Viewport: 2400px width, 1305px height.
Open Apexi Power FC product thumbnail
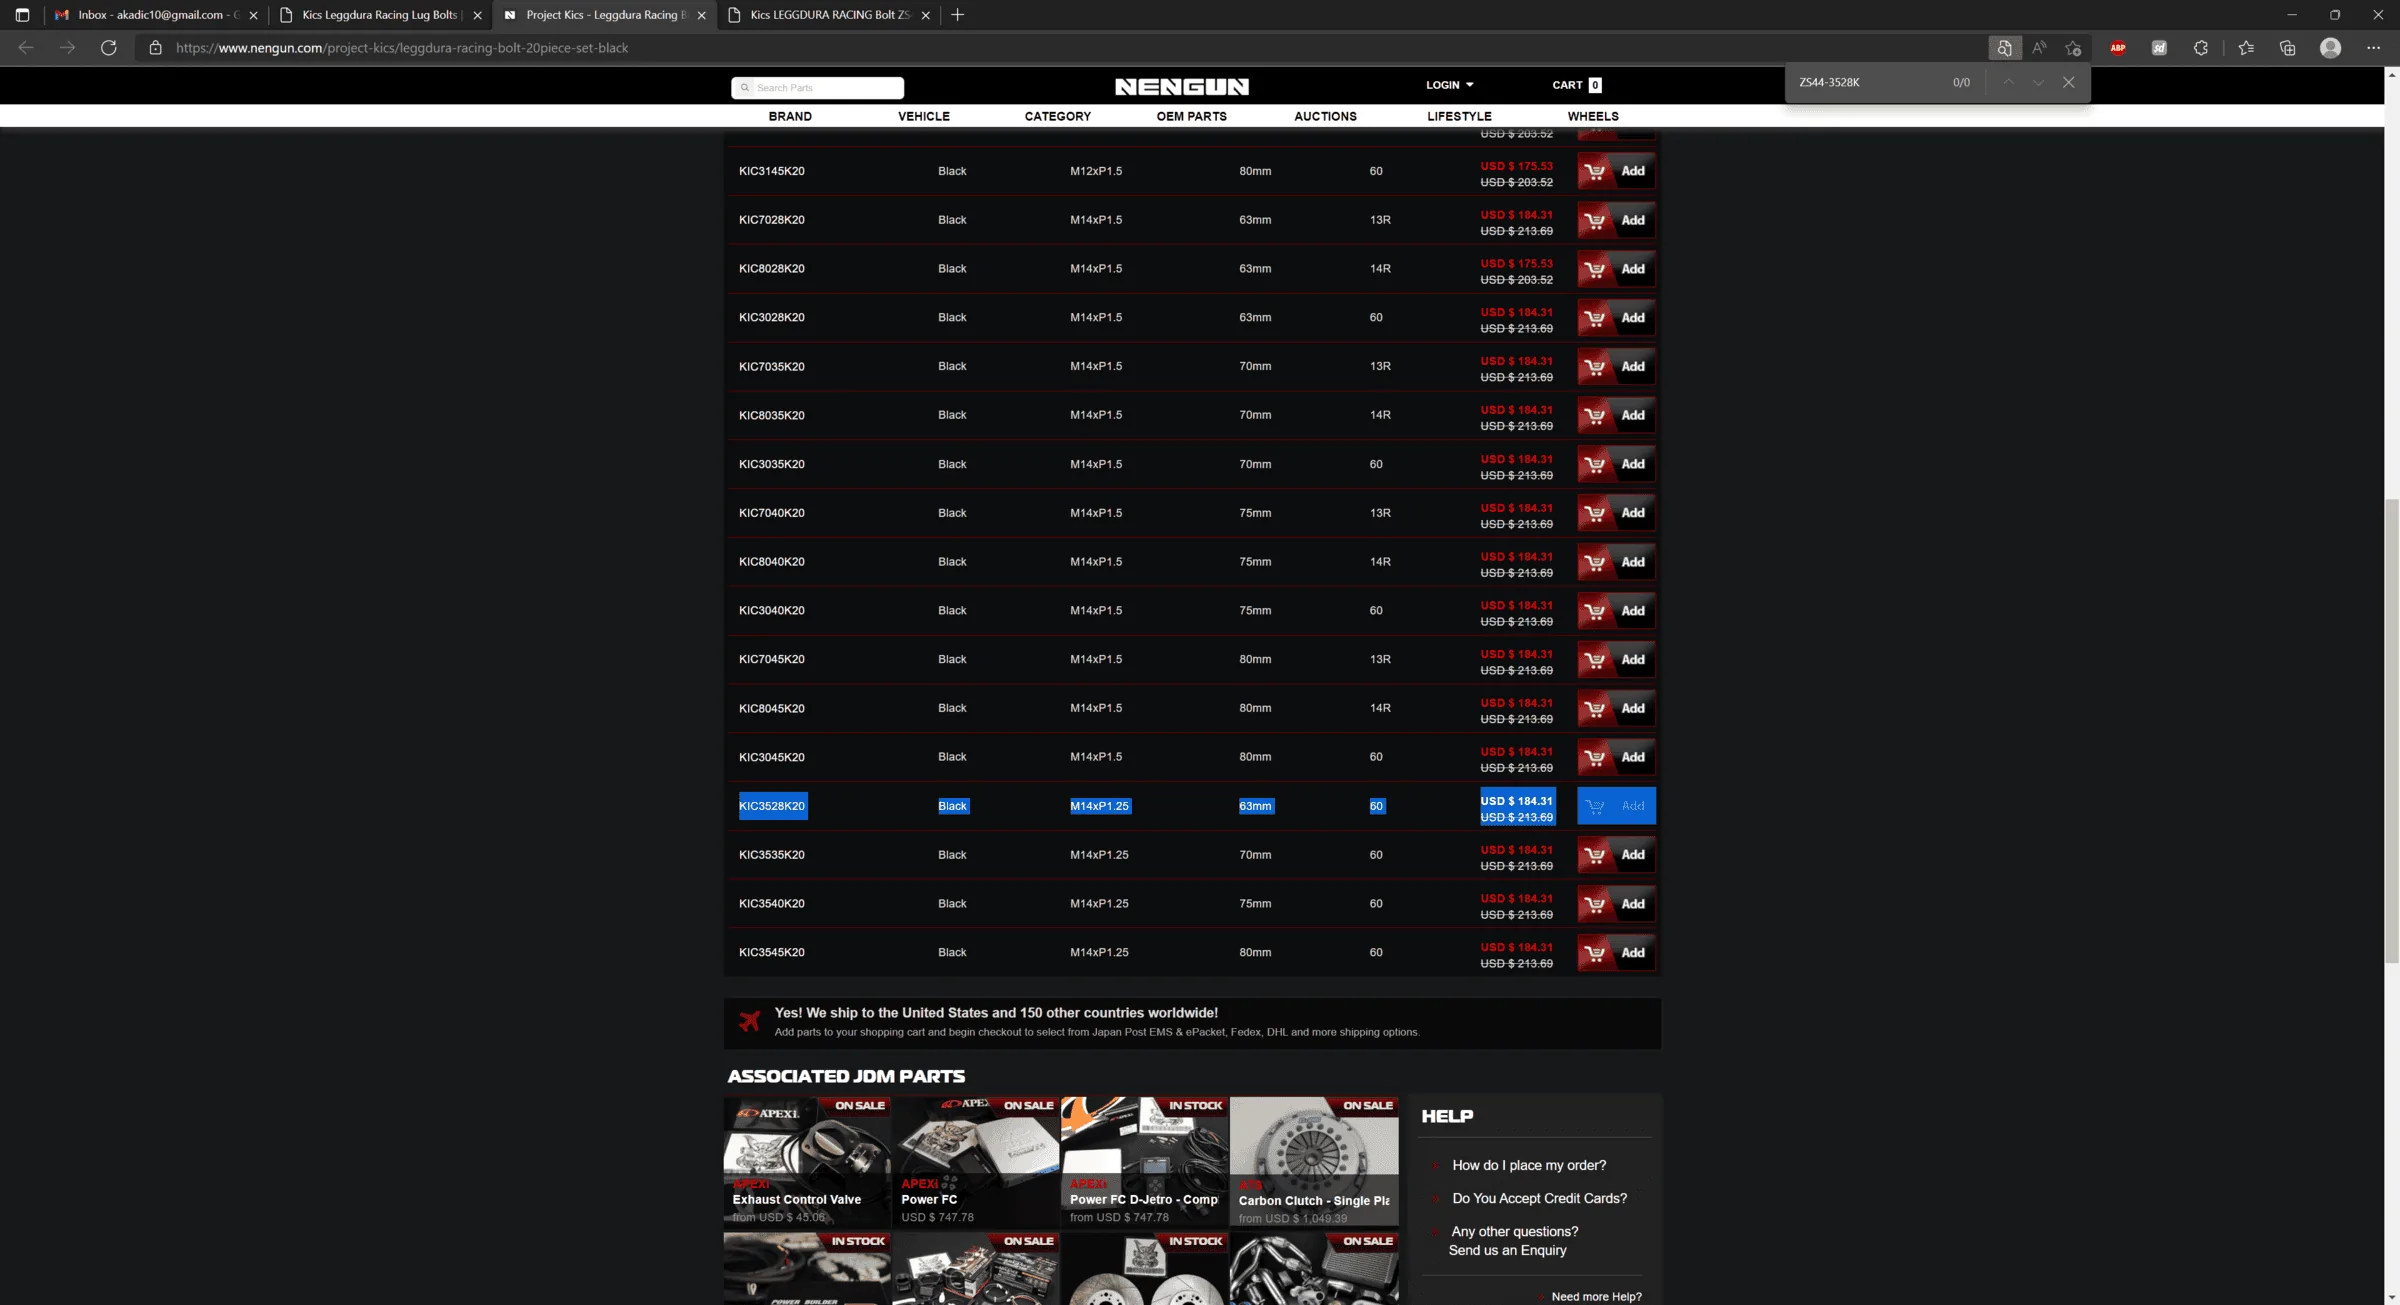tap(976, 1161)
